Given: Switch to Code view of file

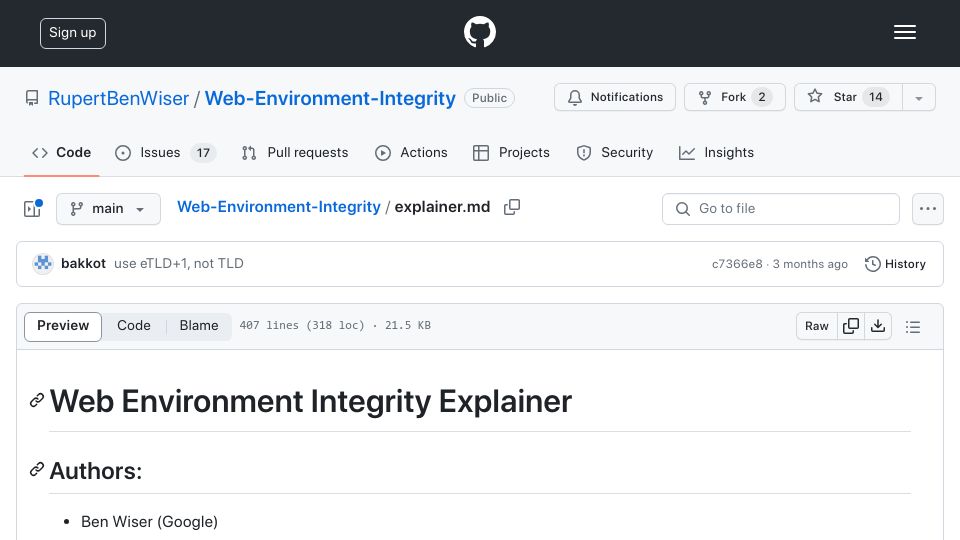Looking at the screenshot, I should coord(134,326).
